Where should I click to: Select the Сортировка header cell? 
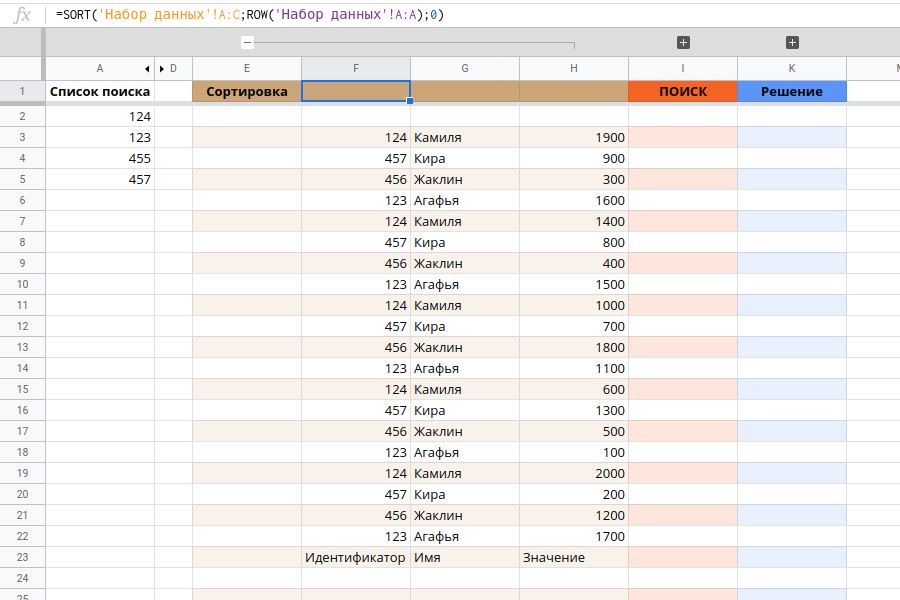click(x=247, y=92)
